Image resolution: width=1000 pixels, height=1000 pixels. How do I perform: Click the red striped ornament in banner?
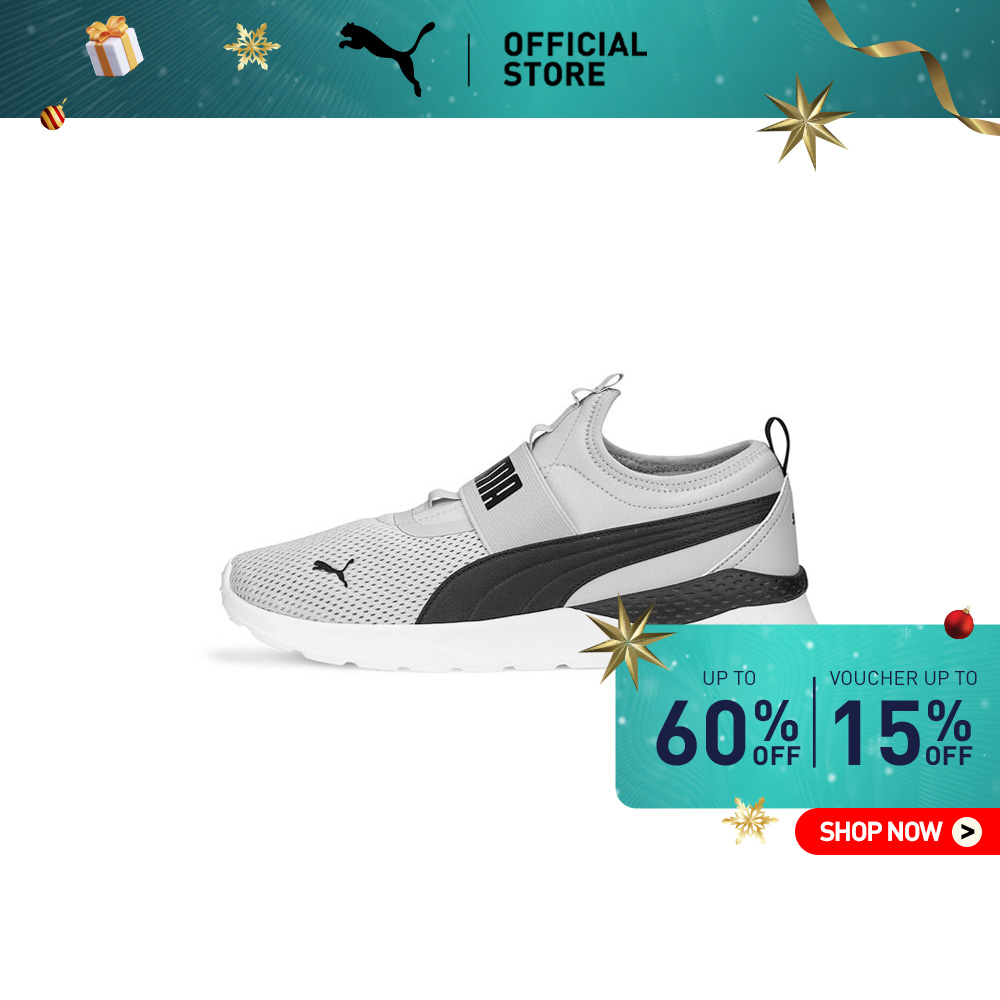click(x=53, y=115)
